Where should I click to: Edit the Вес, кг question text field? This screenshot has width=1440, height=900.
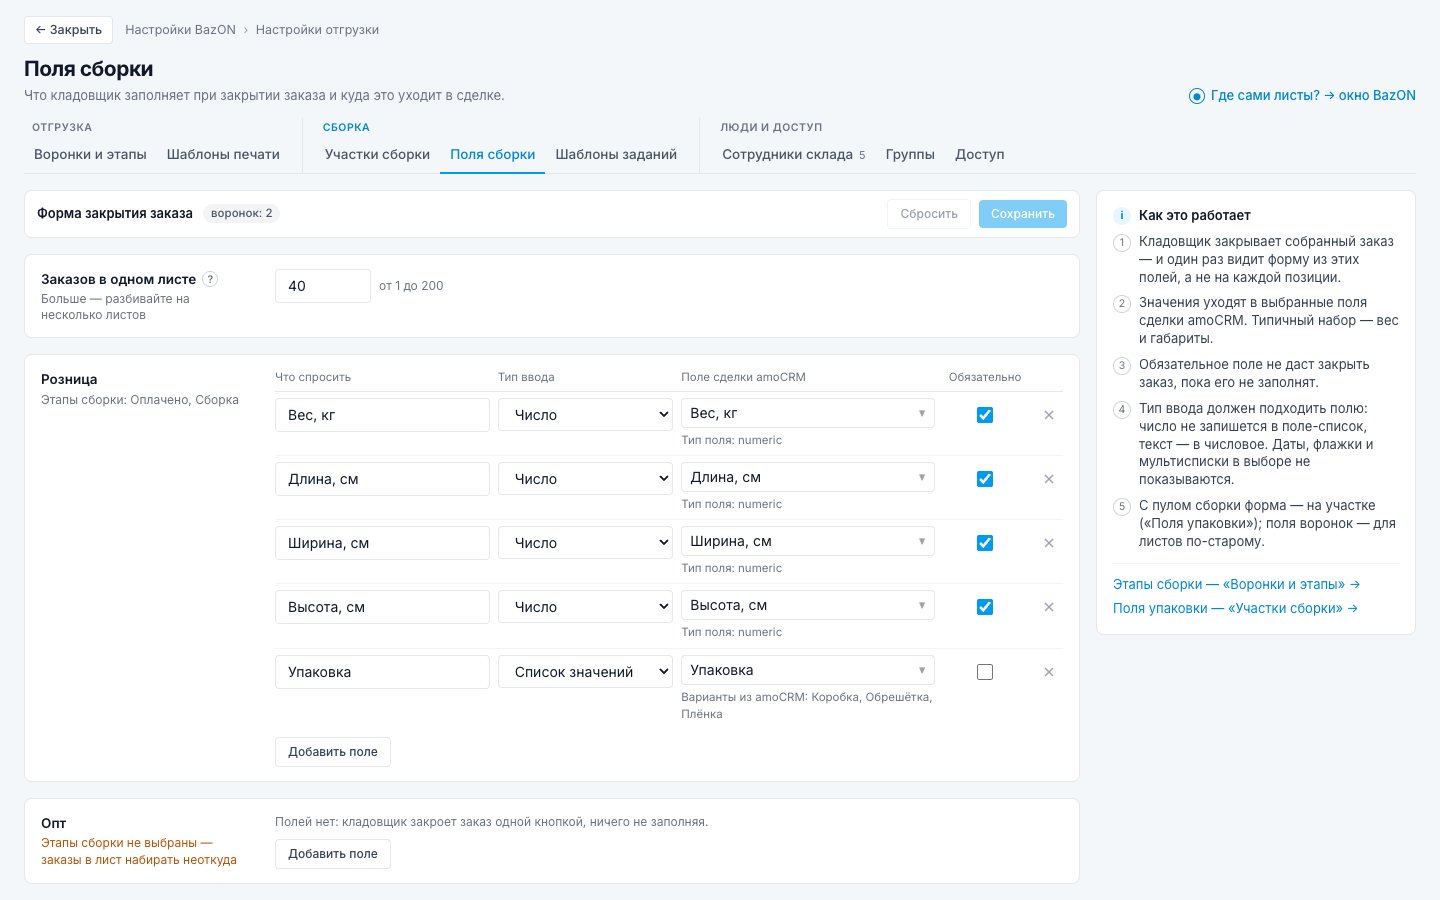point(382,415)
